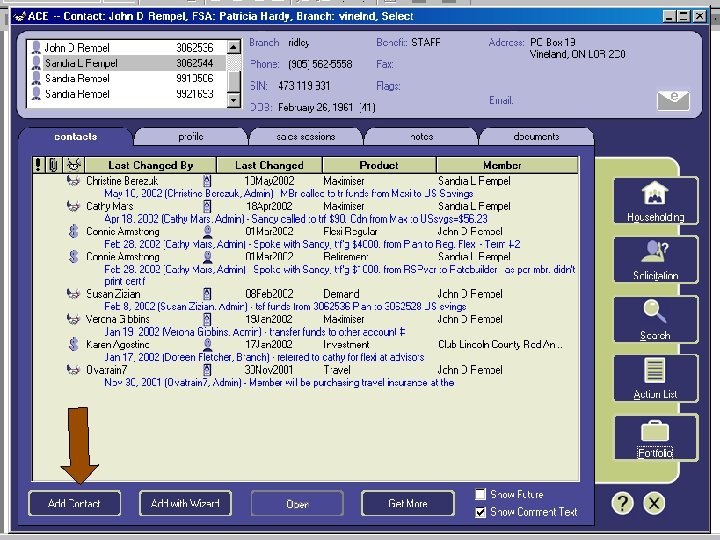The width and height of the screenshot is (720, 540).
Task: Click the Travel product cell for Ovatrain7
Action: [x=337, y=370]
